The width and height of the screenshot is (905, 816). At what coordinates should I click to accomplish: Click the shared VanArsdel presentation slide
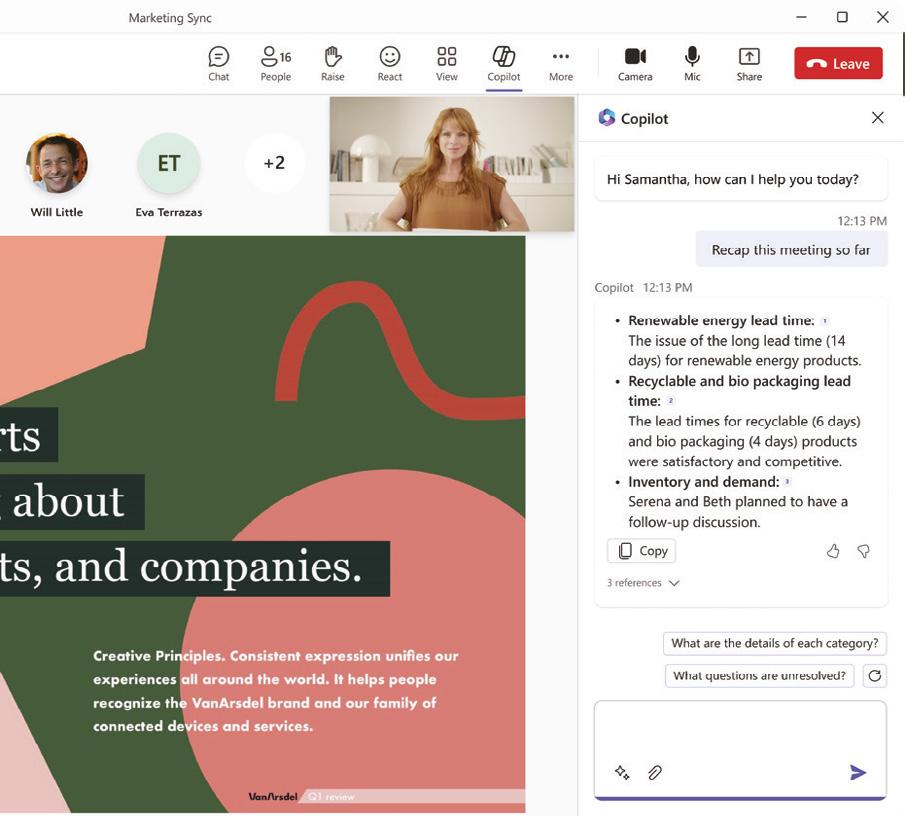point(263,524)
